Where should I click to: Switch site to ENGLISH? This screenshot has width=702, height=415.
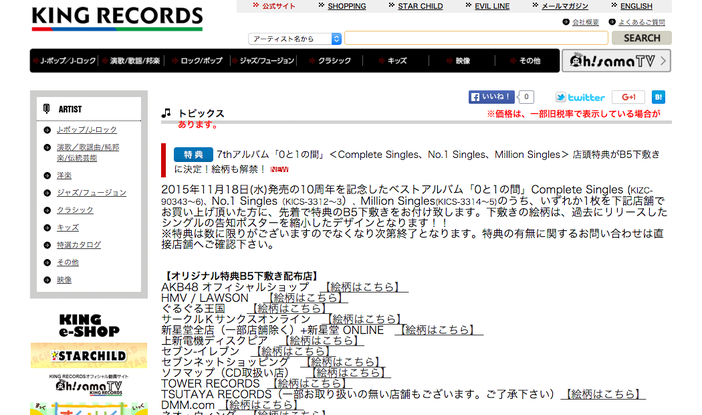[x=636, y=6]
